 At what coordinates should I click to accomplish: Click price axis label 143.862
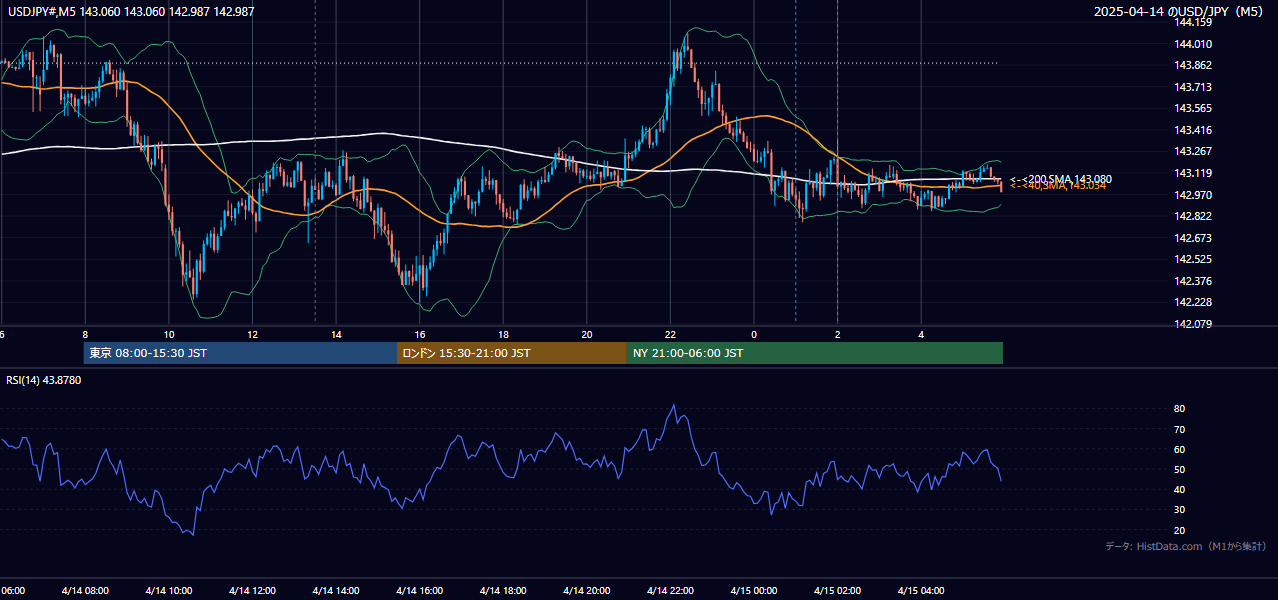coord(1194,65)
